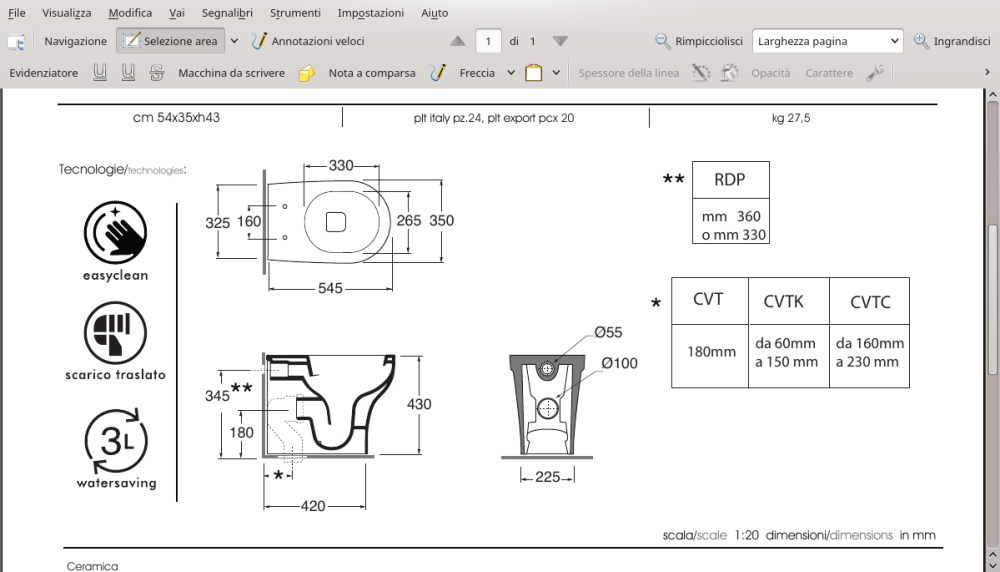1000x572 pixels.
Task: Click the page number input field
Action: click(x=488, y=41)
